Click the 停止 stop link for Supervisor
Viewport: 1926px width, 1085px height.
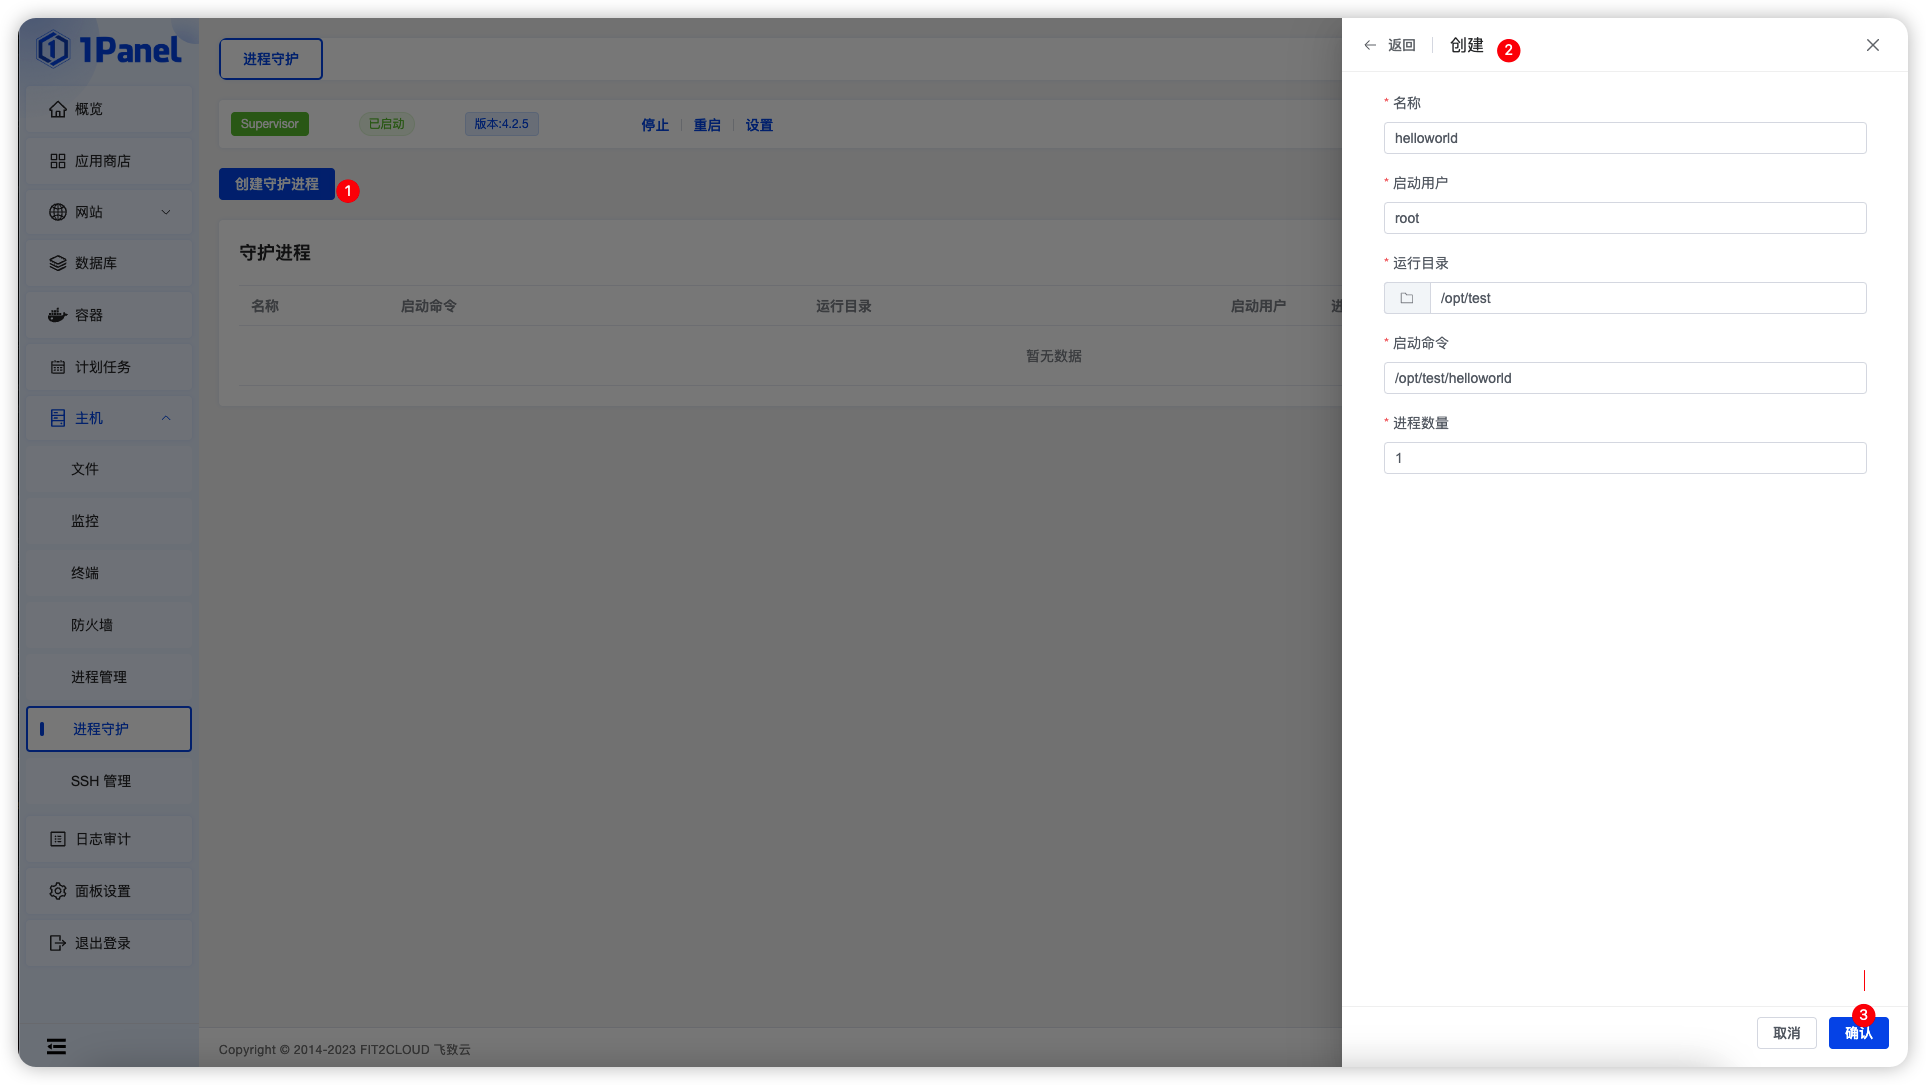click(x=654, y=124)
